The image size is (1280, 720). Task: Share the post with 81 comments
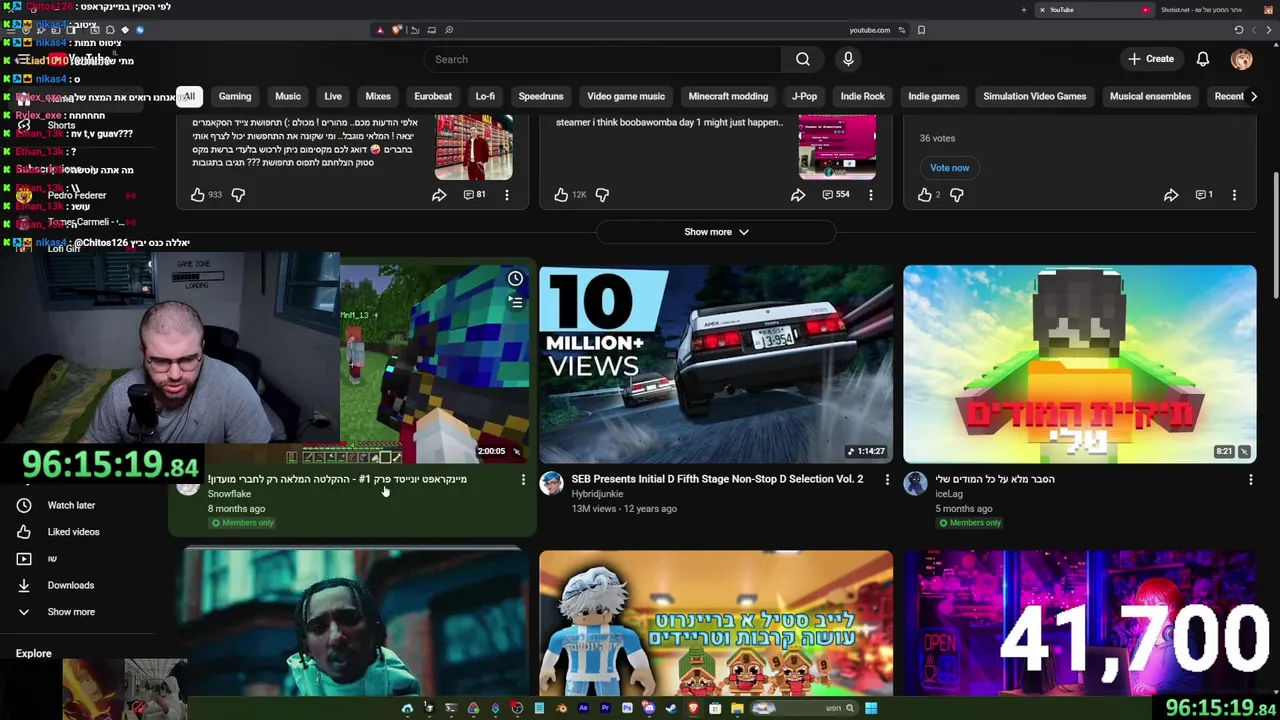439,195
